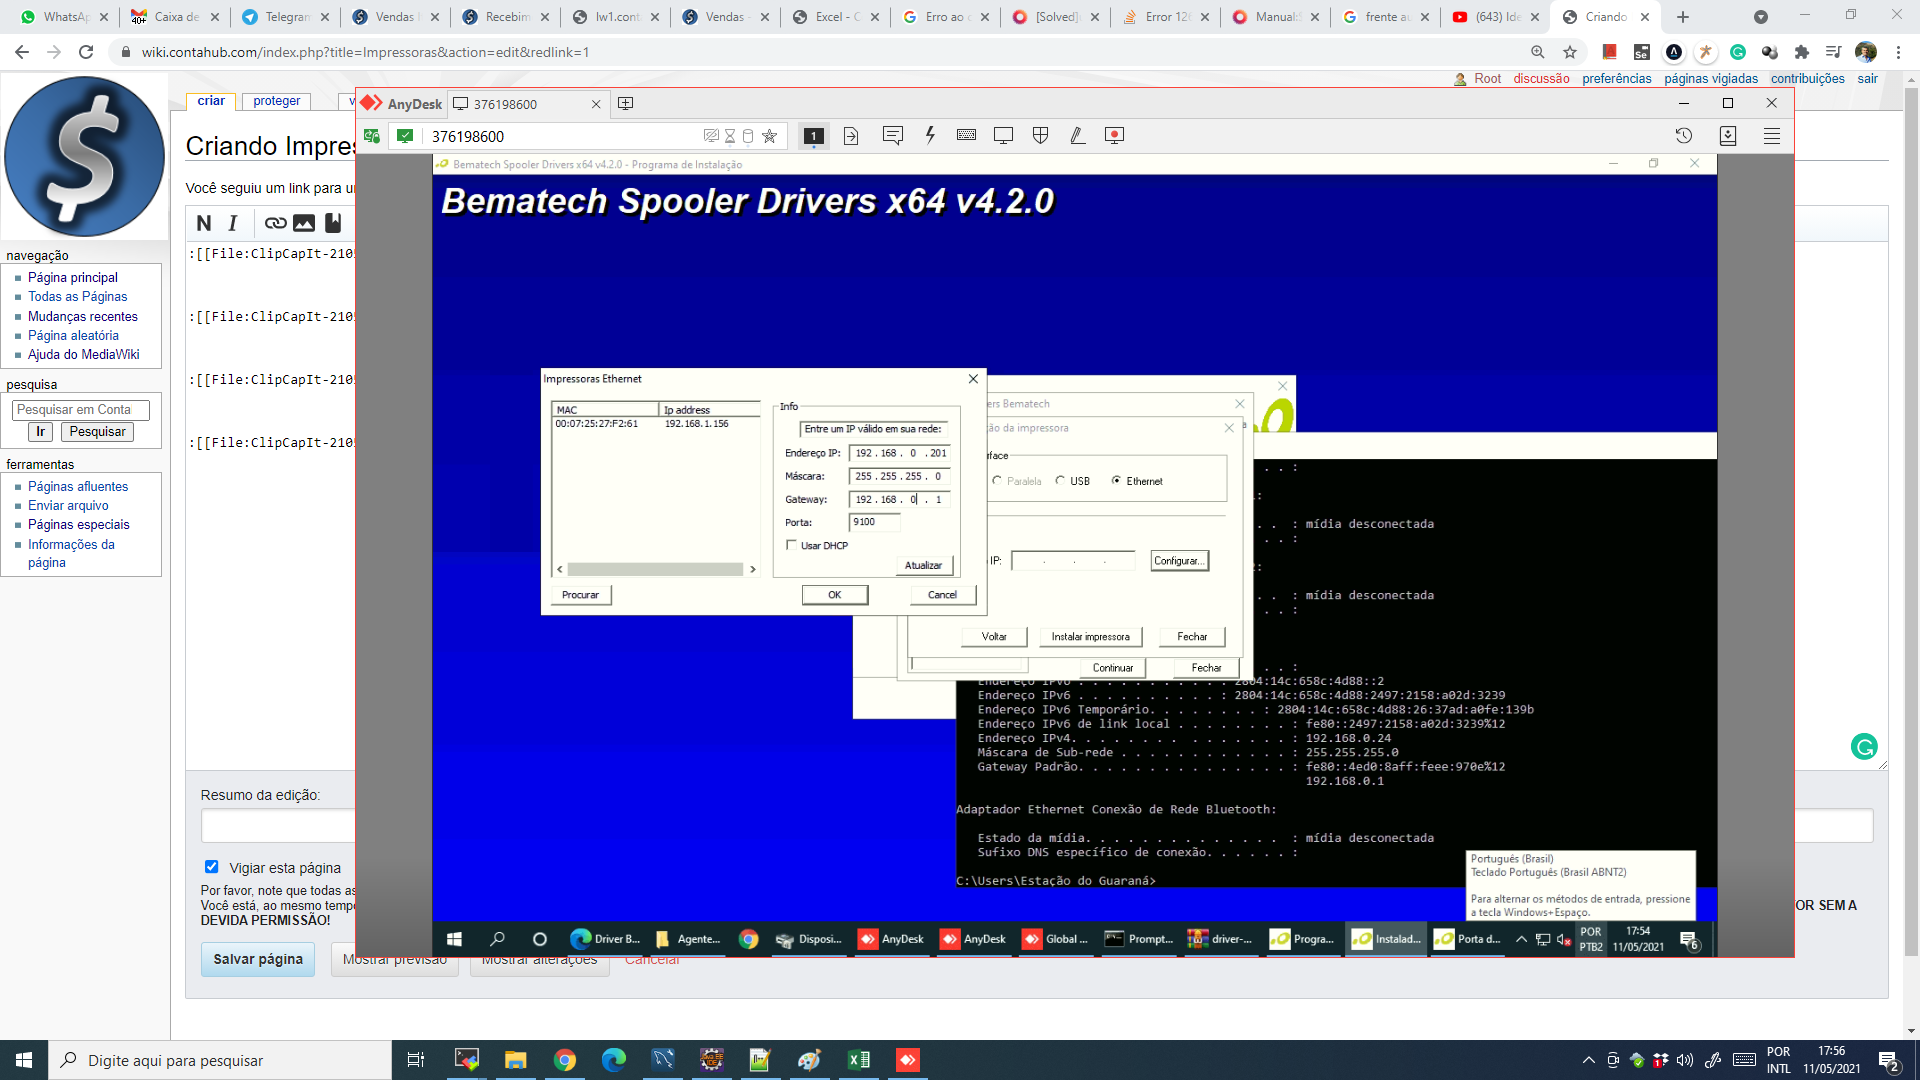Open Excel from the Windows taskbar
1920x1080 pixels.
[858, 1060]
